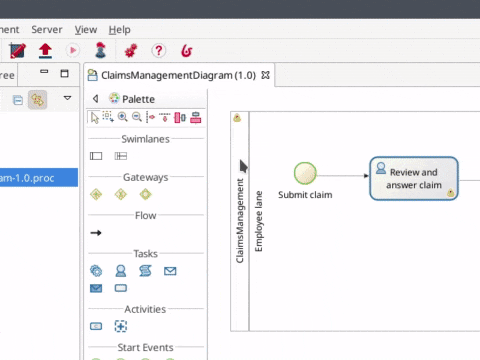Minimize the explorer side panel
This screenshot has width=480, height=360.
44,72
